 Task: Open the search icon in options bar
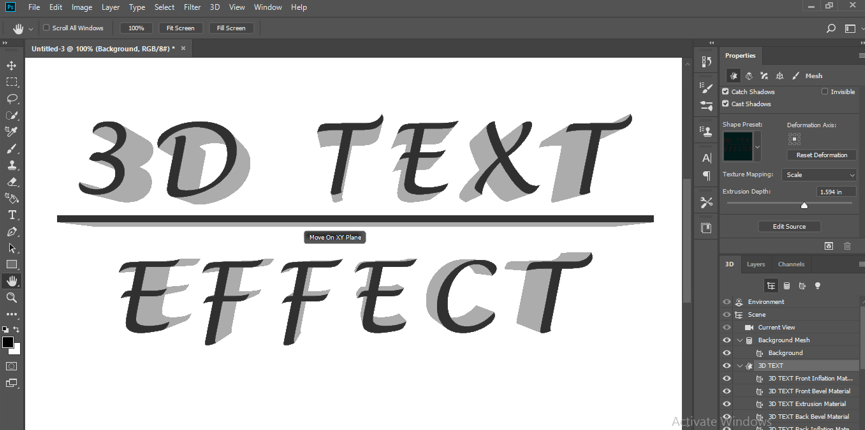(x=831, y=28)
